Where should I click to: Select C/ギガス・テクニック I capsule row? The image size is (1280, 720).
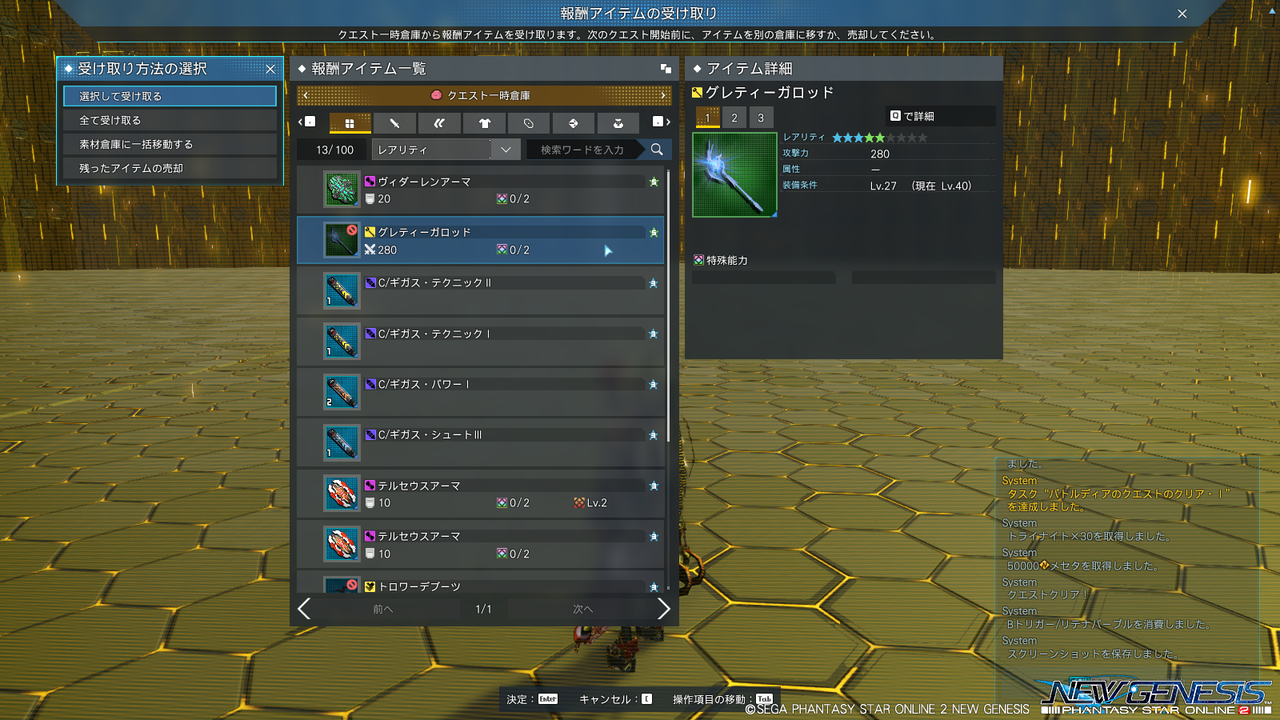pyautogui.click(x=481, y=342)
